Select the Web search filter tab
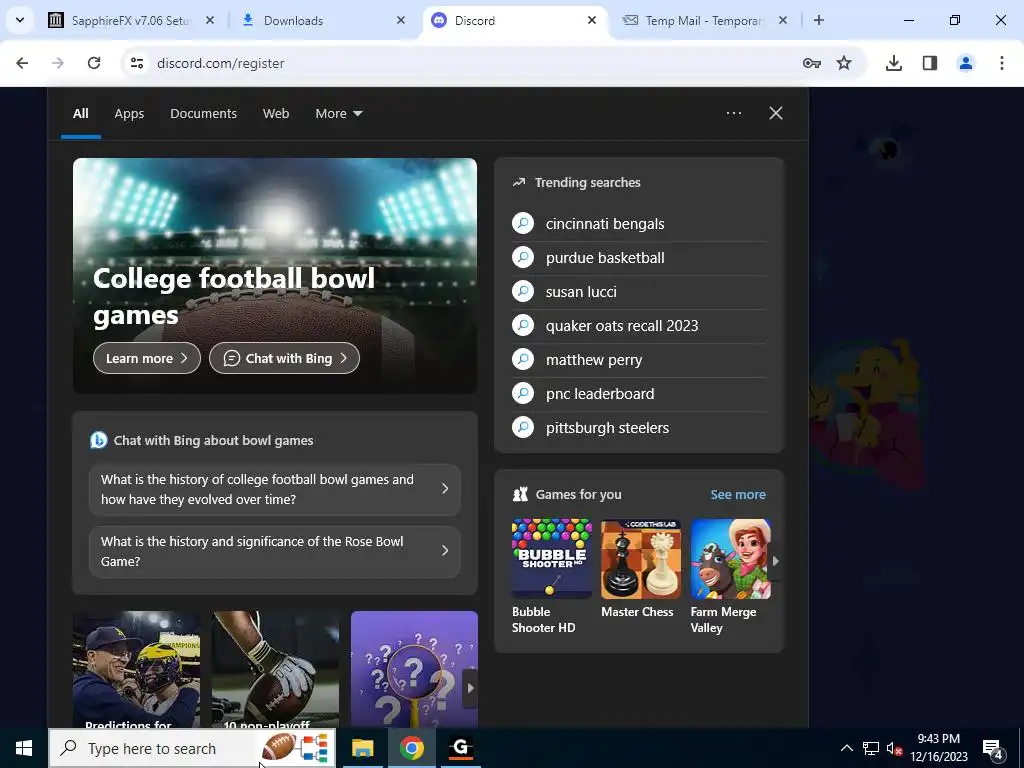This screenshot has height=768, width=1024. coord(276,114)
